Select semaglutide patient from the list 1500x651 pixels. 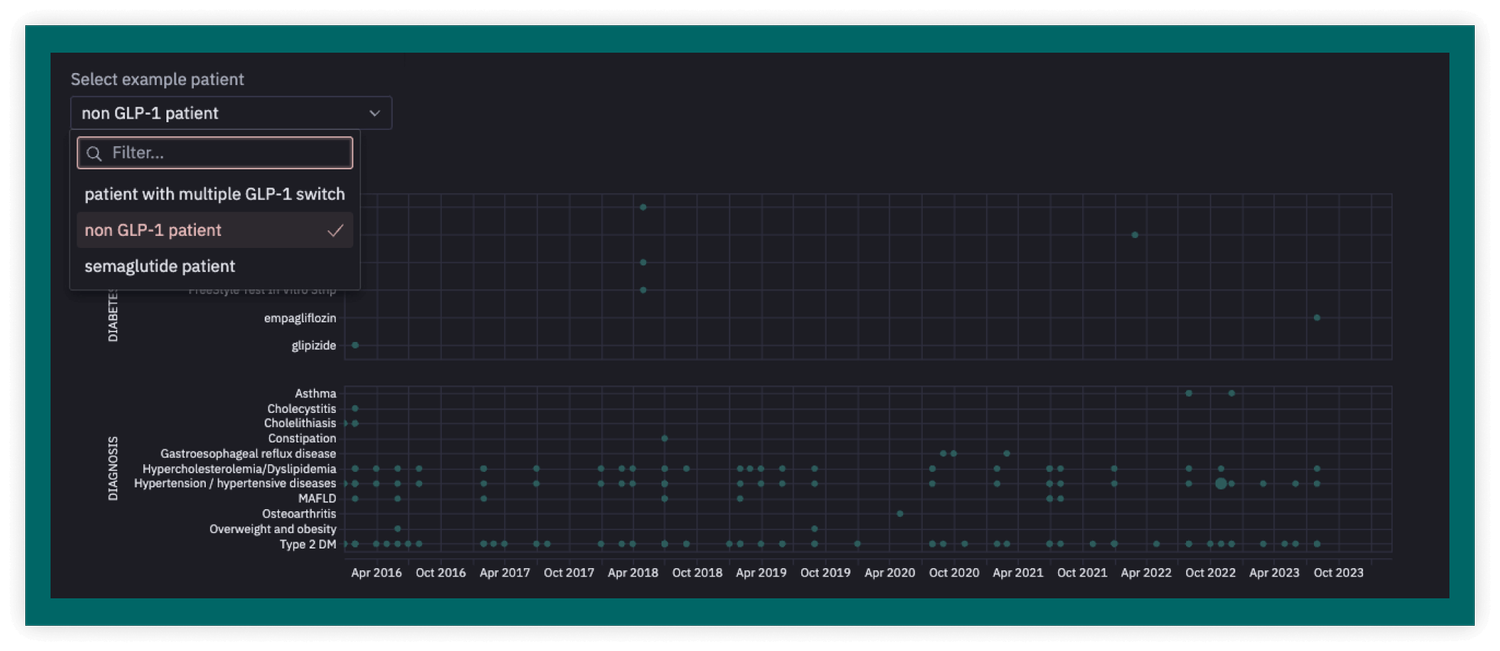point(160,266)
